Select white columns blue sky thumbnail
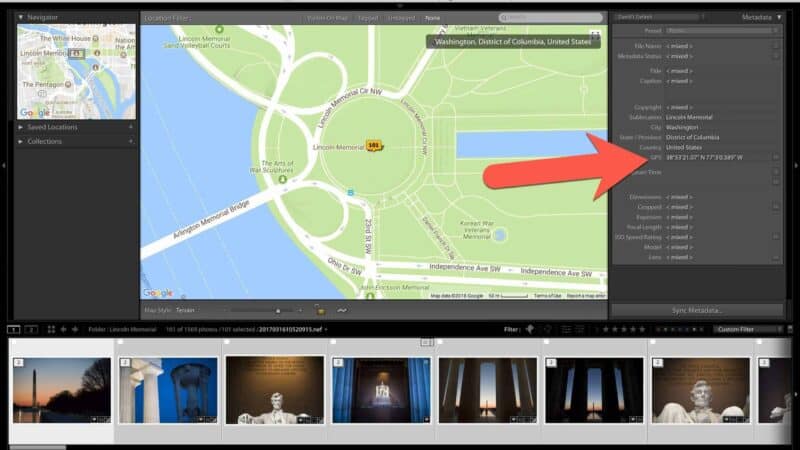The height and width of the screenshot is (450, 800). pyautogui.click(x=168, y=390)
